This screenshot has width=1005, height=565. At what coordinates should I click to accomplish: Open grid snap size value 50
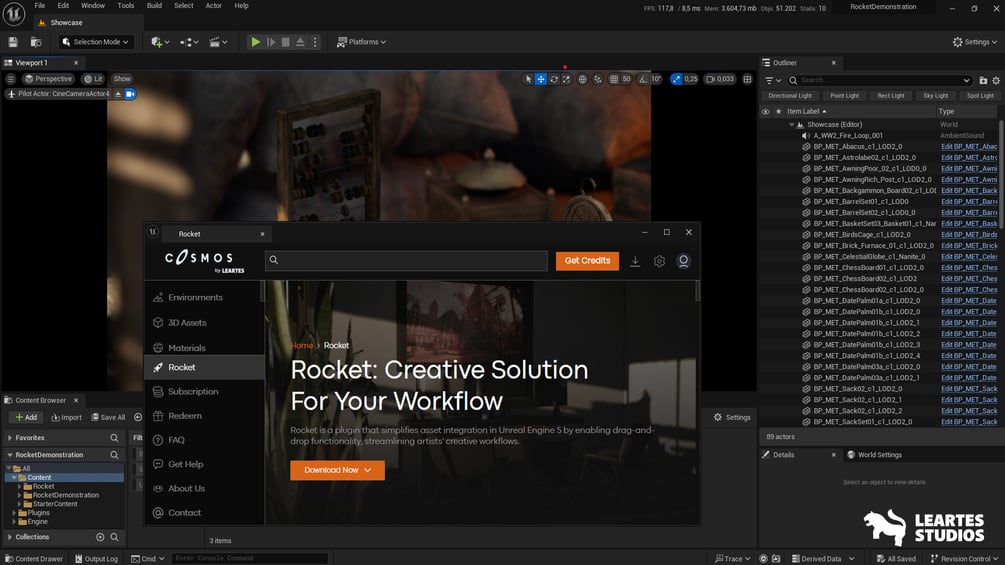626,79
